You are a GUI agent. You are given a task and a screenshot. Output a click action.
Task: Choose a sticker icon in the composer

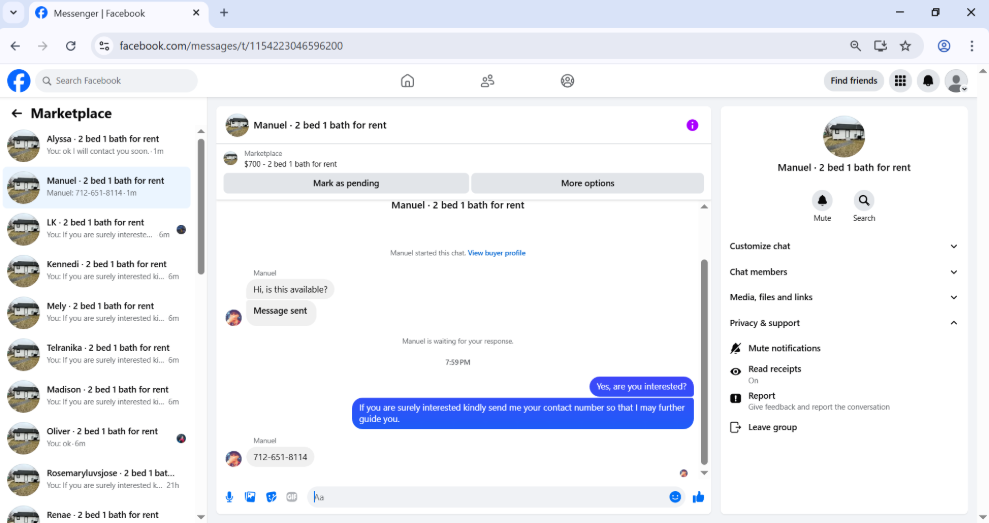coord(271,497)
